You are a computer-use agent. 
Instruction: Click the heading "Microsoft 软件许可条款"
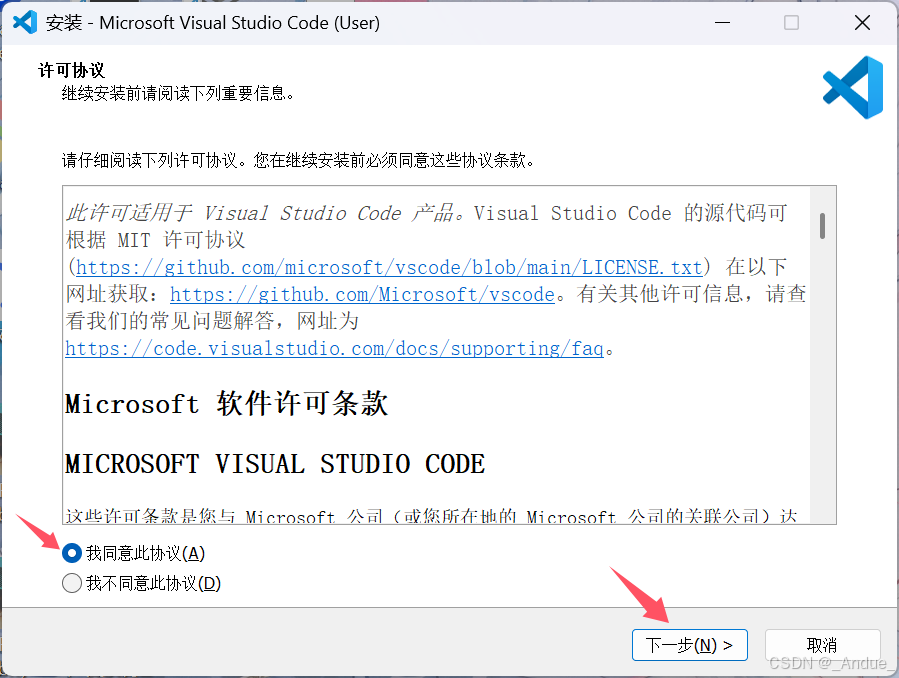pos(226,403)
